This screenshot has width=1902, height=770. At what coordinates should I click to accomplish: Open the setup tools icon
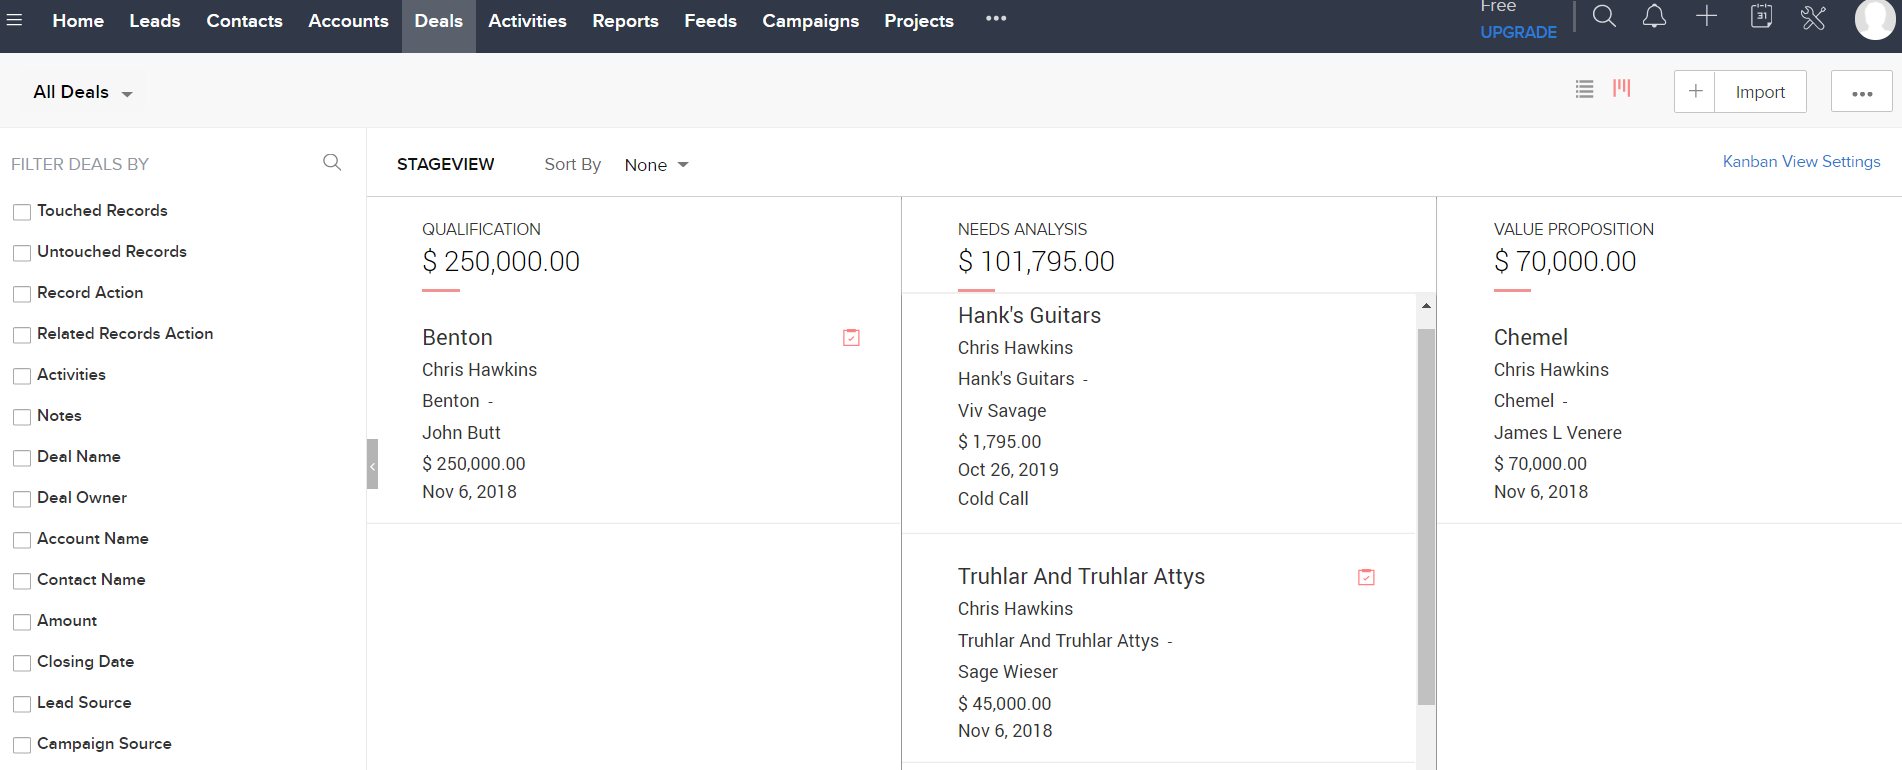coord(1813,17)
